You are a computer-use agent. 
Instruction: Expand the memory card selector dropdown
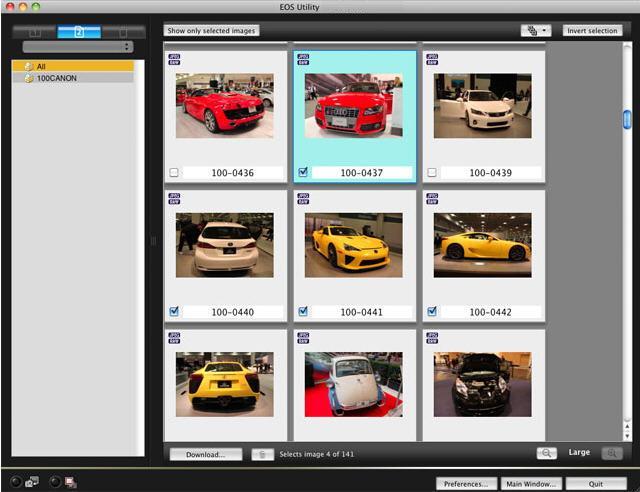point(78,47)
